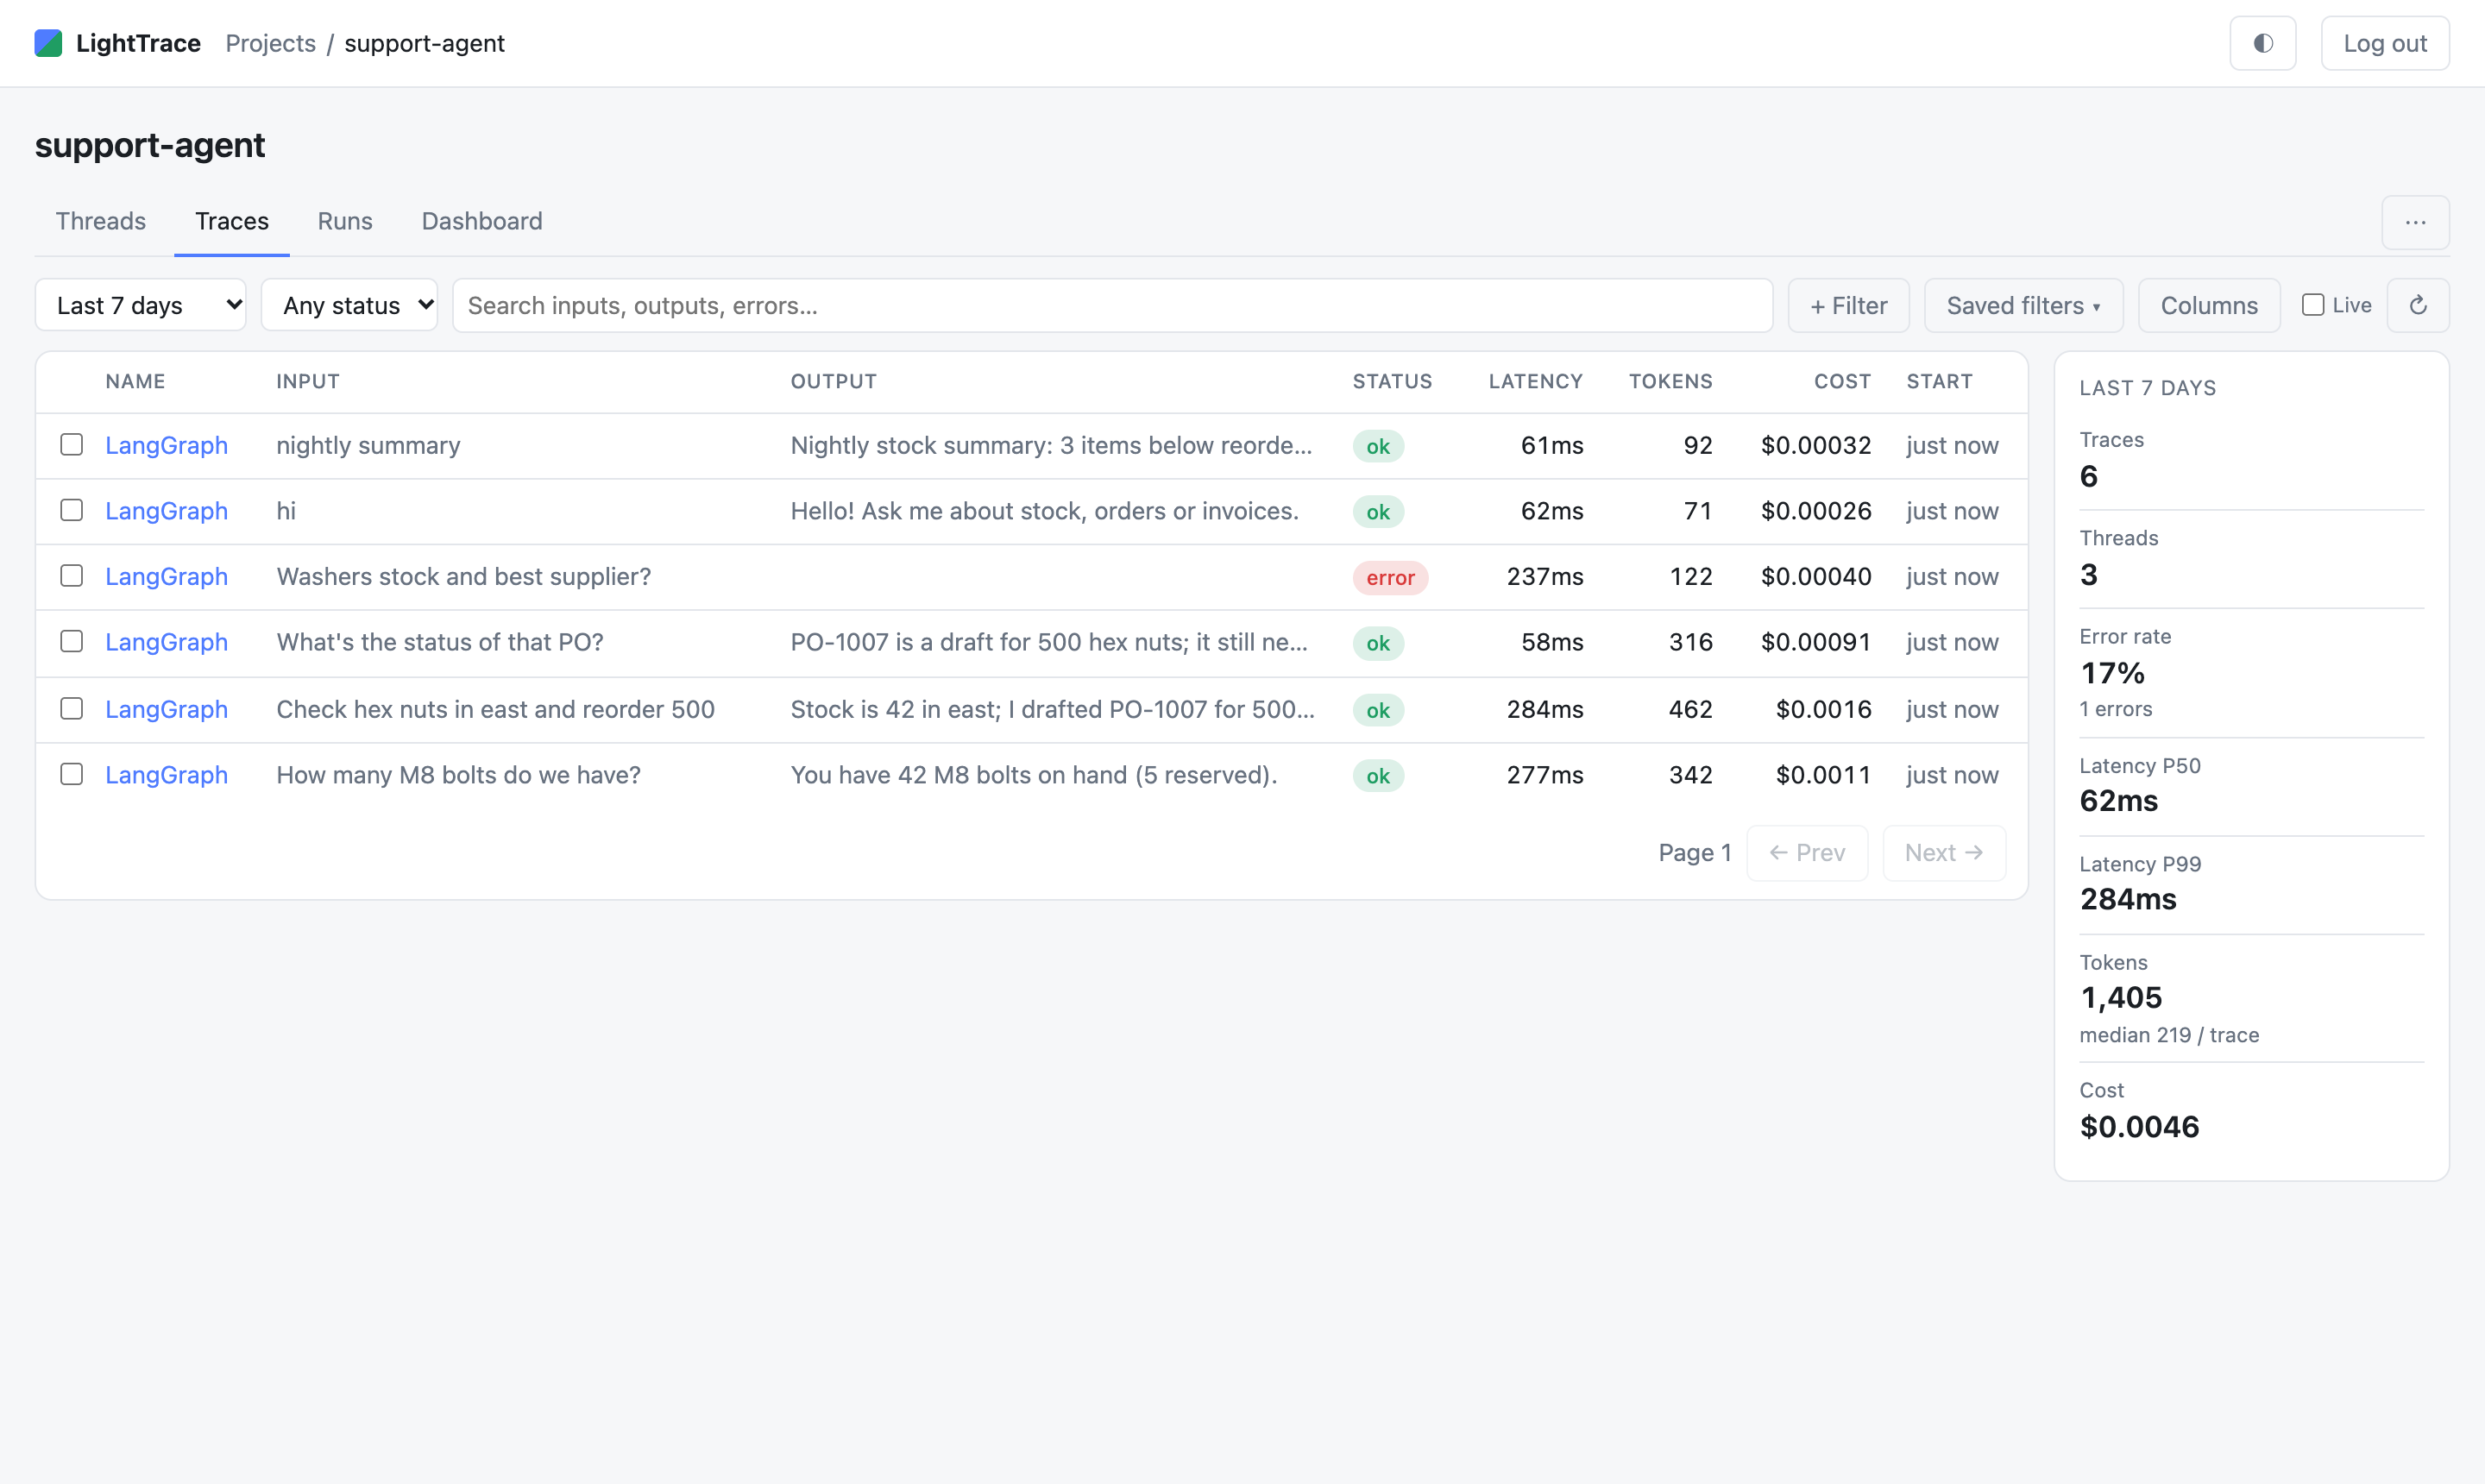The height and width of the screenshot is (1484, 2485).
Task: Open the Runs tab
Action: [x=345, y=221]
